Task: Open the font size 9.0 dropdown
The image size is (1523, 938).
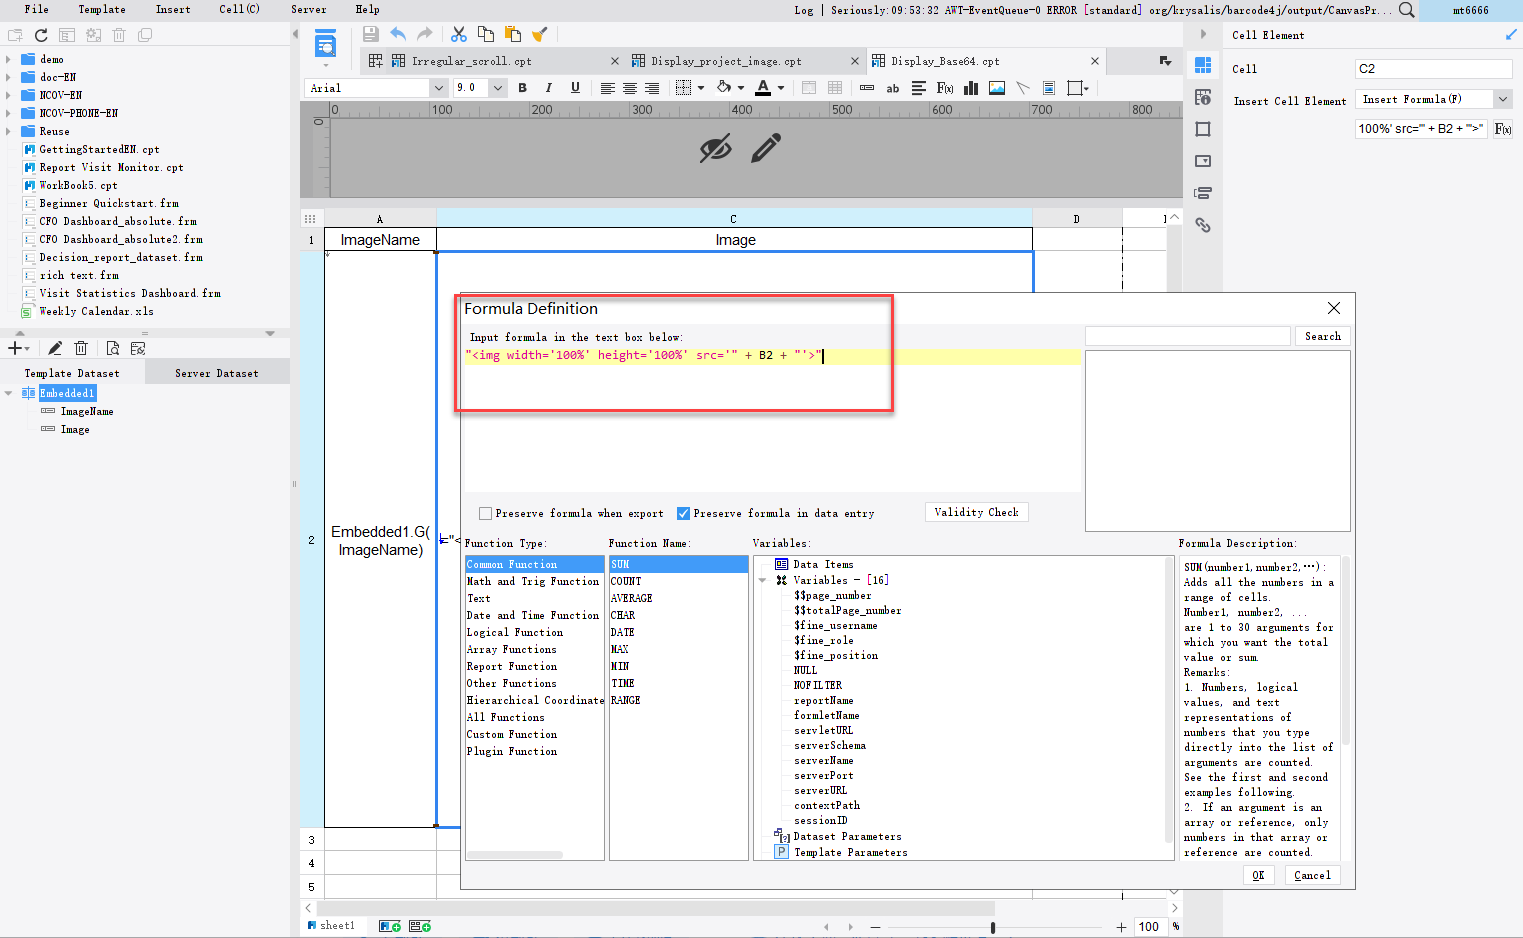Action: click(x=497, y=88)
